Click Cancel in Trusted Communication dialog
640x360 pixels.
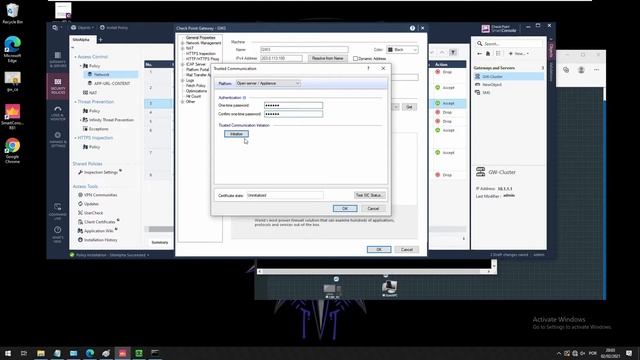click(x=373, y=209)
